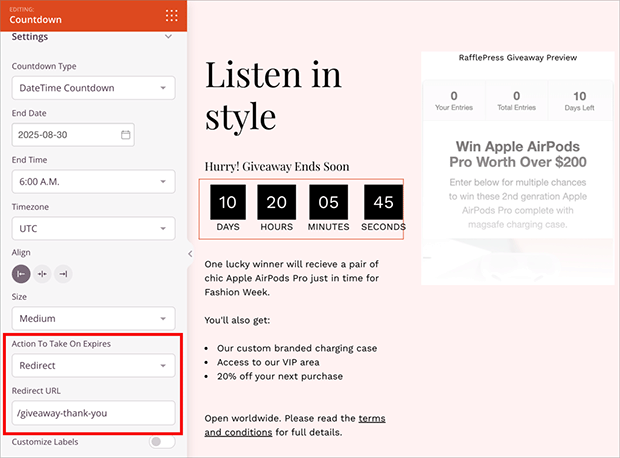Screen dimensions: 620x458
Task: Click the Listen in style heading
Action: click(x=273, y=95)
